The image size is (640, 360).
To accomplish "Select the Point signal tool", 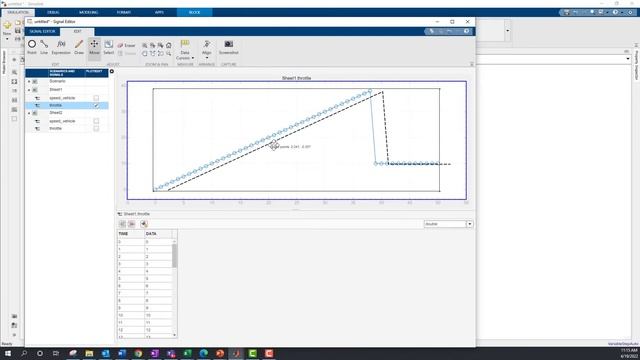I will pyautogui.click(x=32, y=47).
